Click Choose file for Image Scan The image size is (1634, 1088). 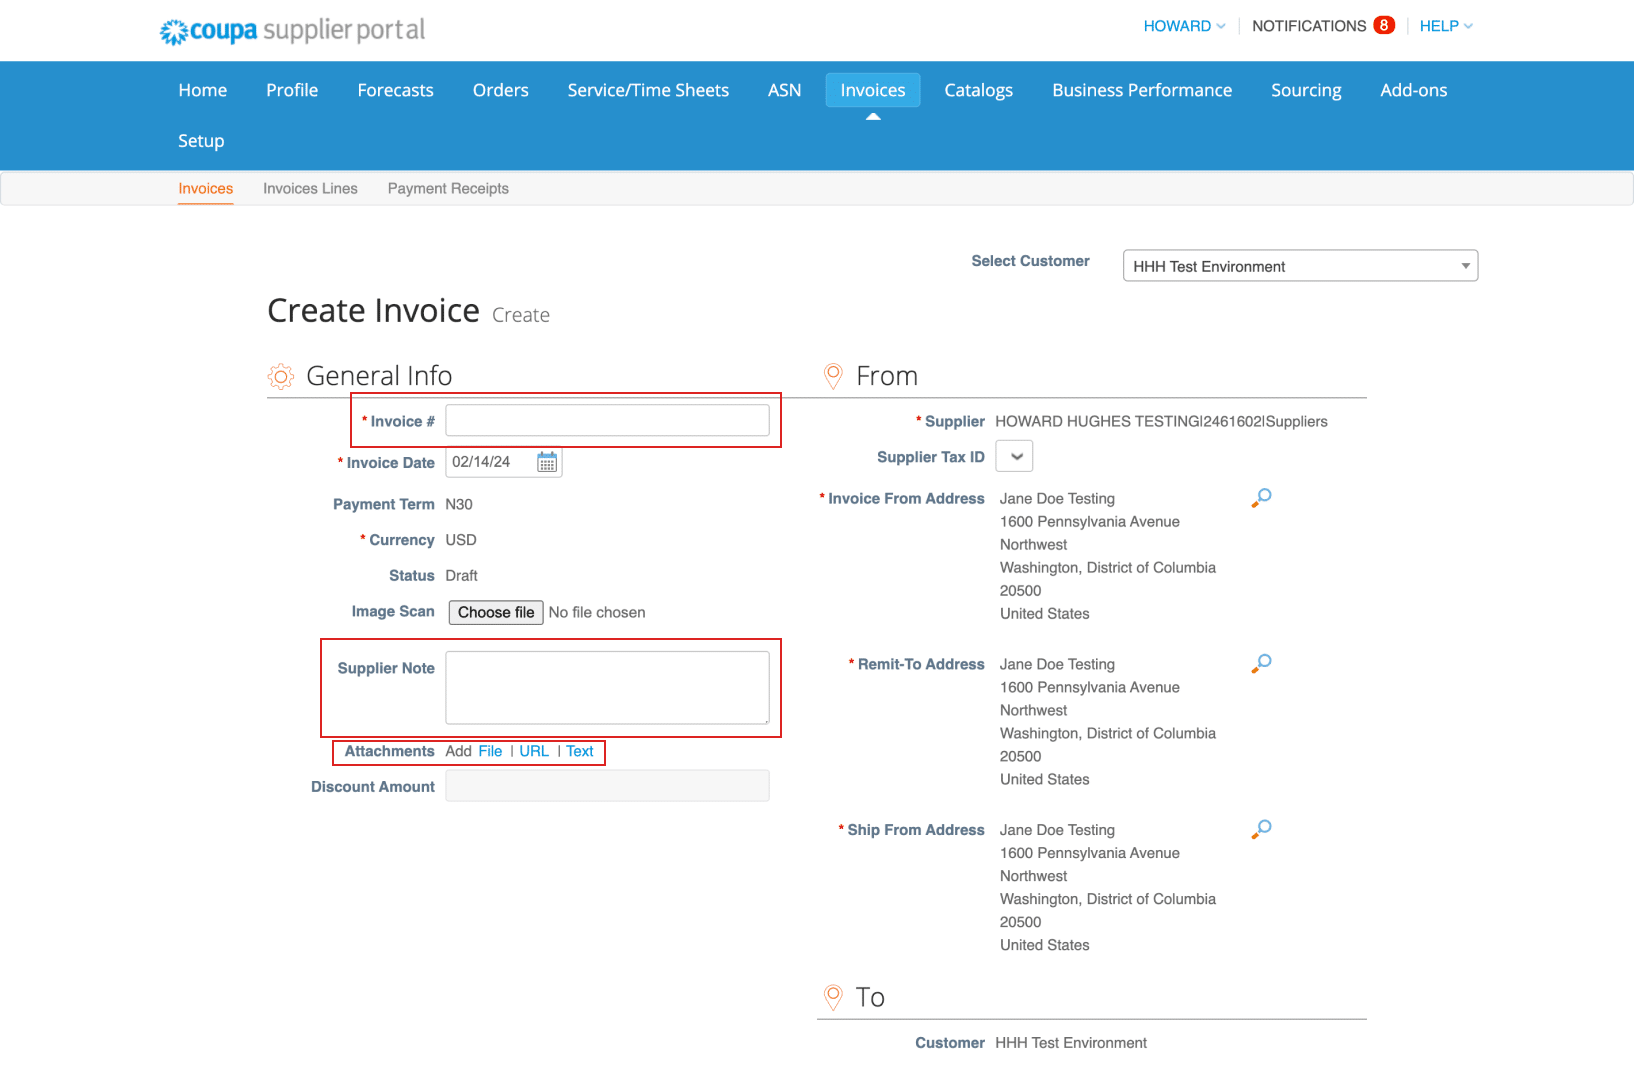click(x=495, y=612)
